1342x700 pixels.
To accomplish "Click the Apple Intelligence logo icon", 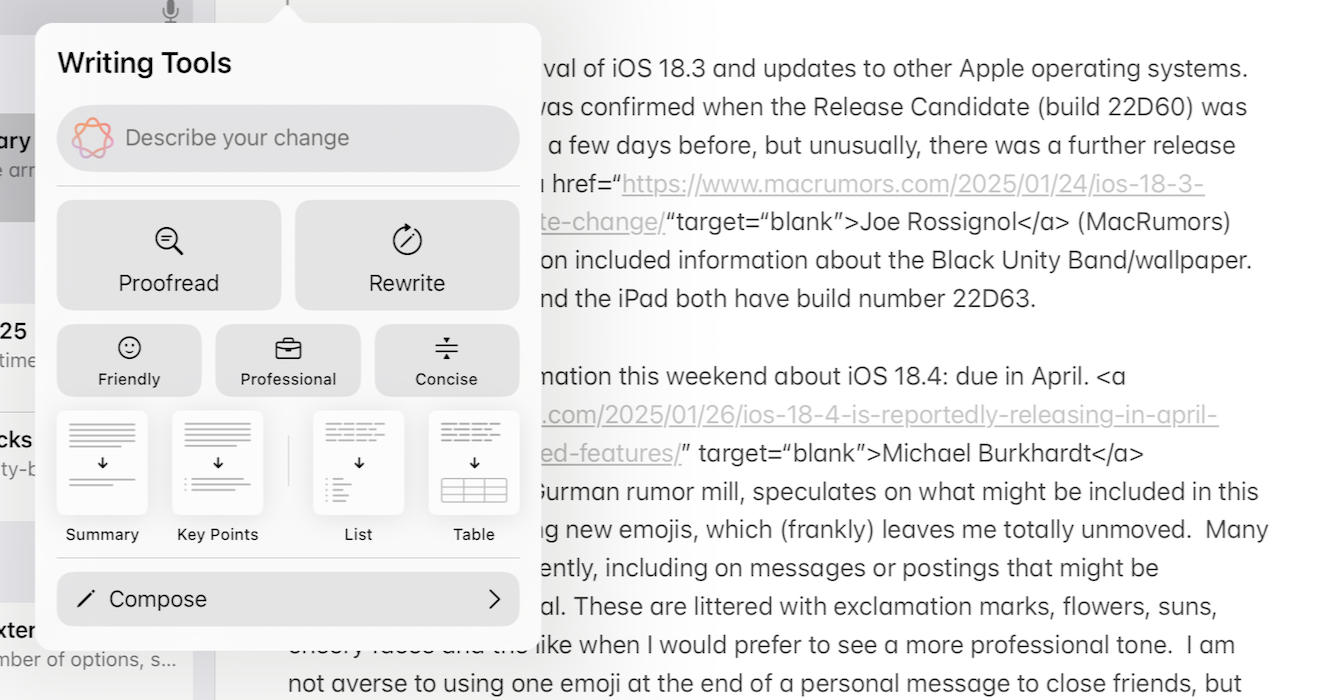I will [92, 138].
